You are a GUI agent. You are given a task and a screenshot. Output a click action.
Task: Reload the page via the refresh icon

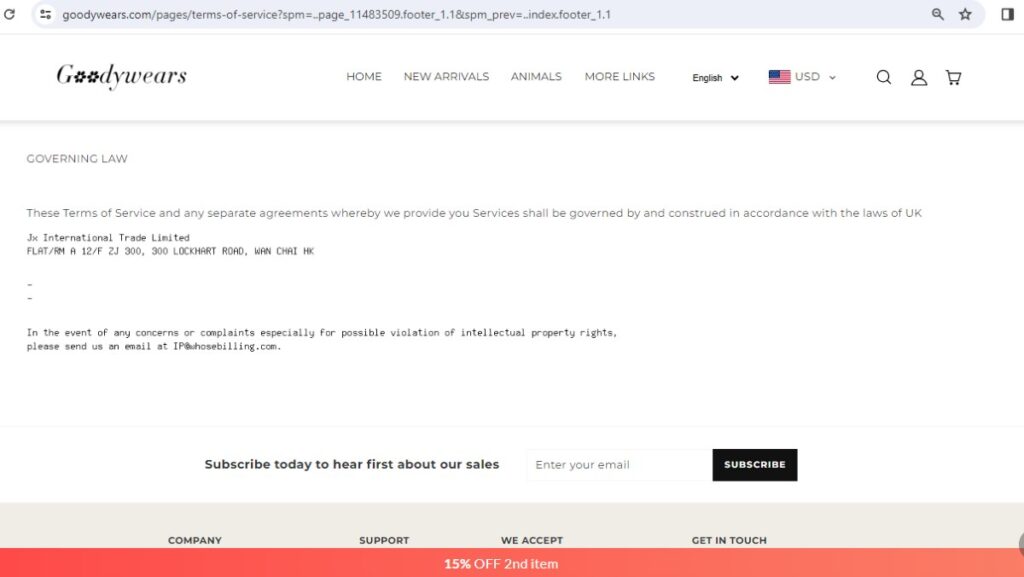11,14
